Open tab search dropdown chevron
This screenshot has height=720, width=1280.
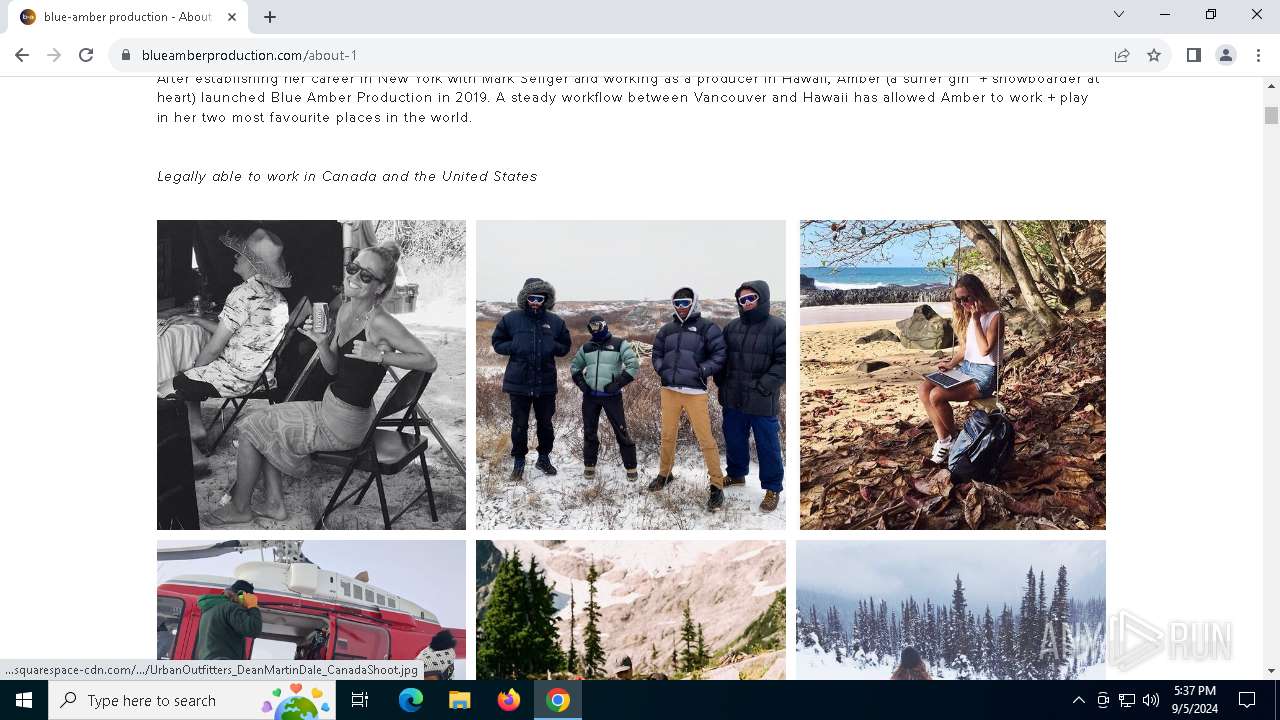tap(1119, 14)
